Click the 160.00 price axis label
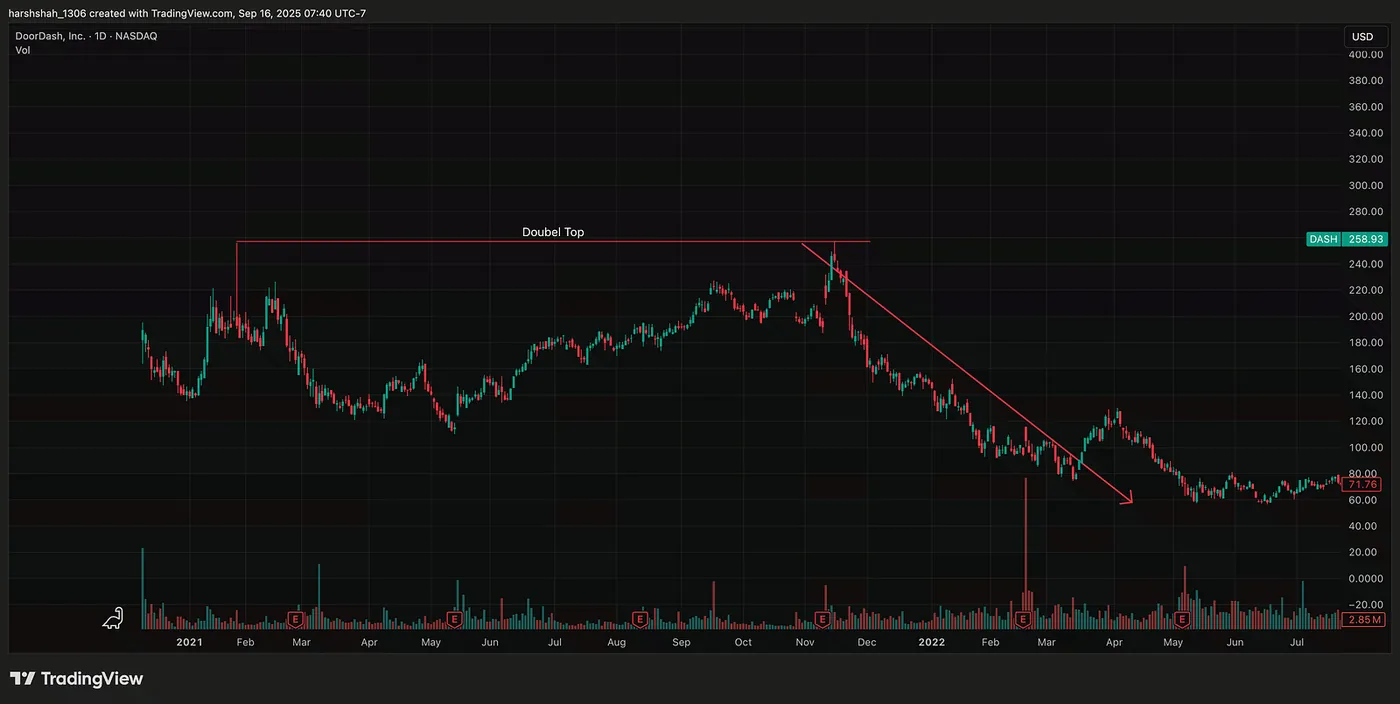 pyautogui.click(x=1365, y=369)
